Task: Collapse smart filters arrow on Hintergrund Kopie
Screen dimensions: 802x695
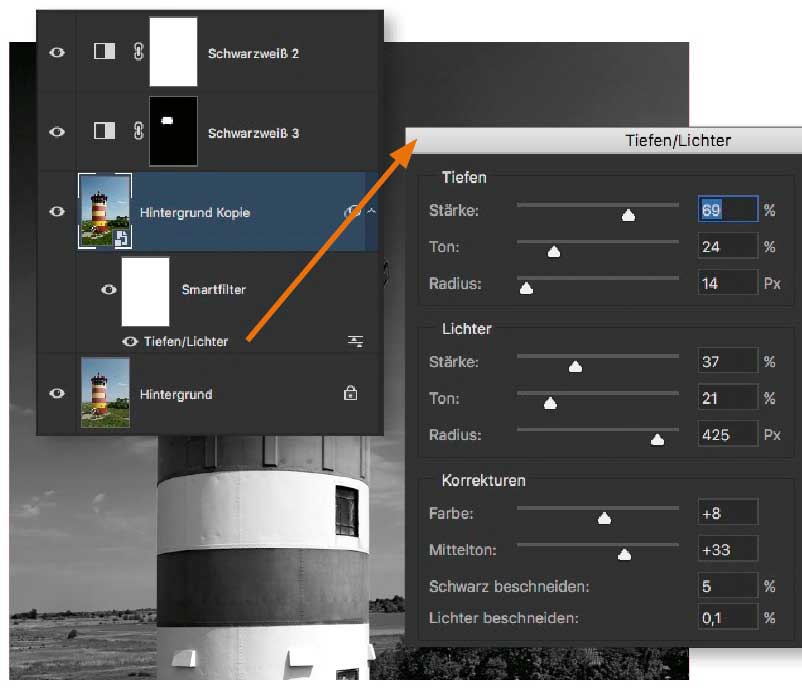Action: coord(372,210)
